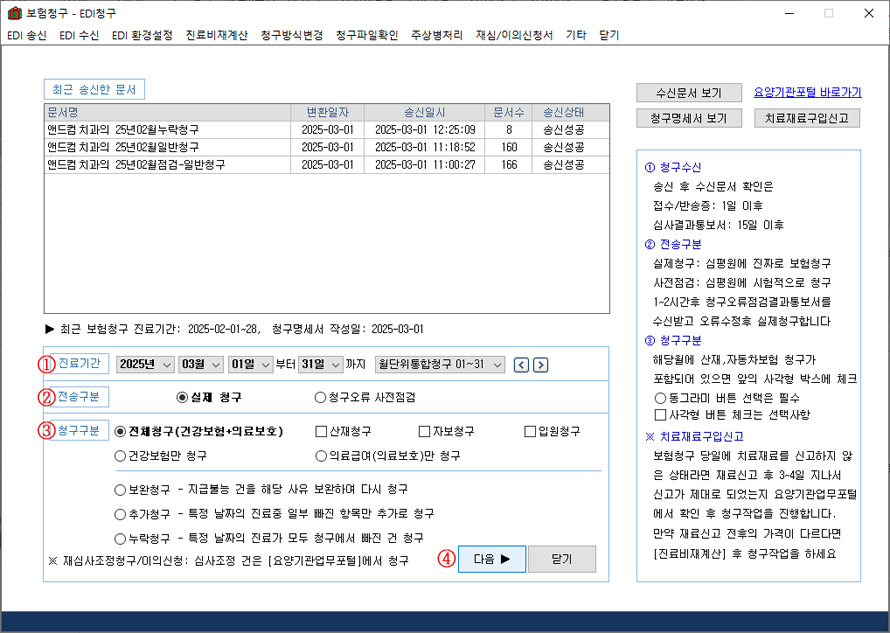The image size is (890, 633).
Task: Tick the 입원청구 checkbox
Action: pyautogui.click(x=531, y=432)
